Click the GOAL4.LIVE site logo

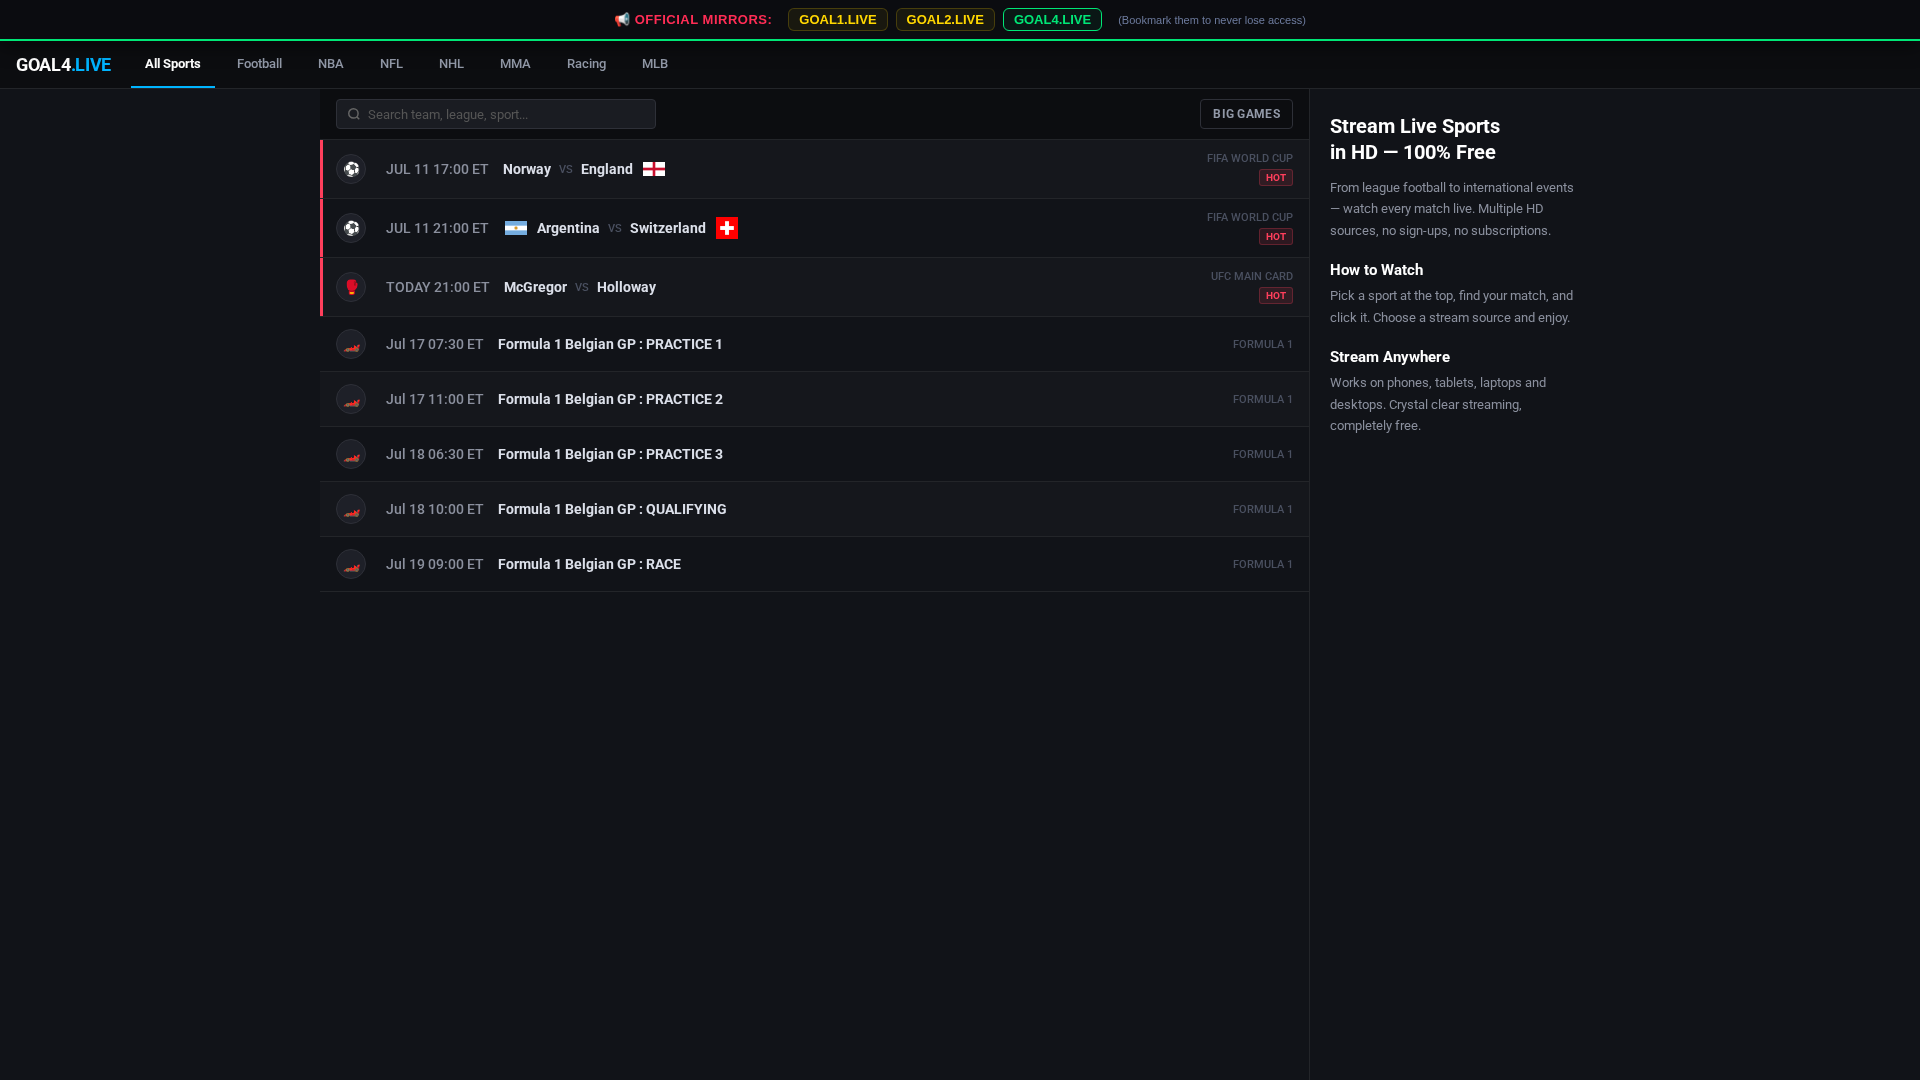(x=63, y=65)
